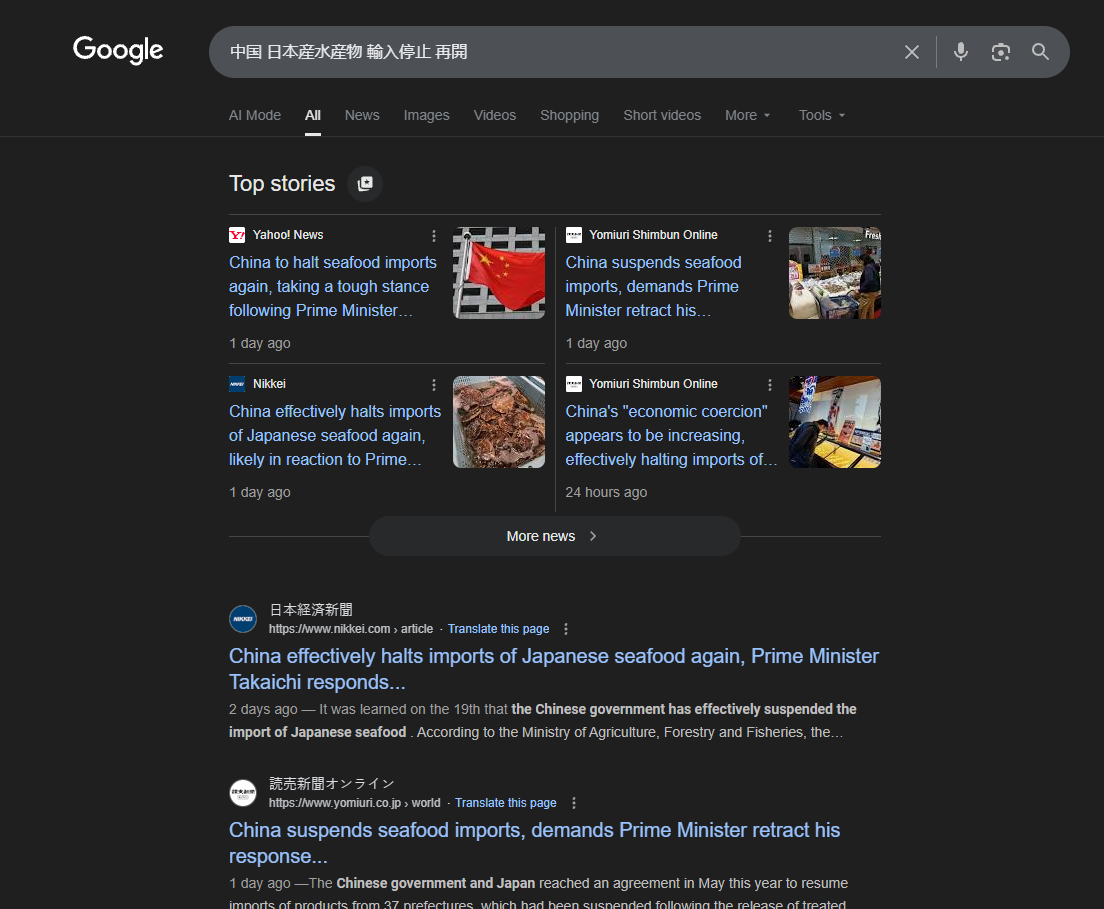
Task: Click '24 hours ago' timestamp text
Action: tap(606, 492)
